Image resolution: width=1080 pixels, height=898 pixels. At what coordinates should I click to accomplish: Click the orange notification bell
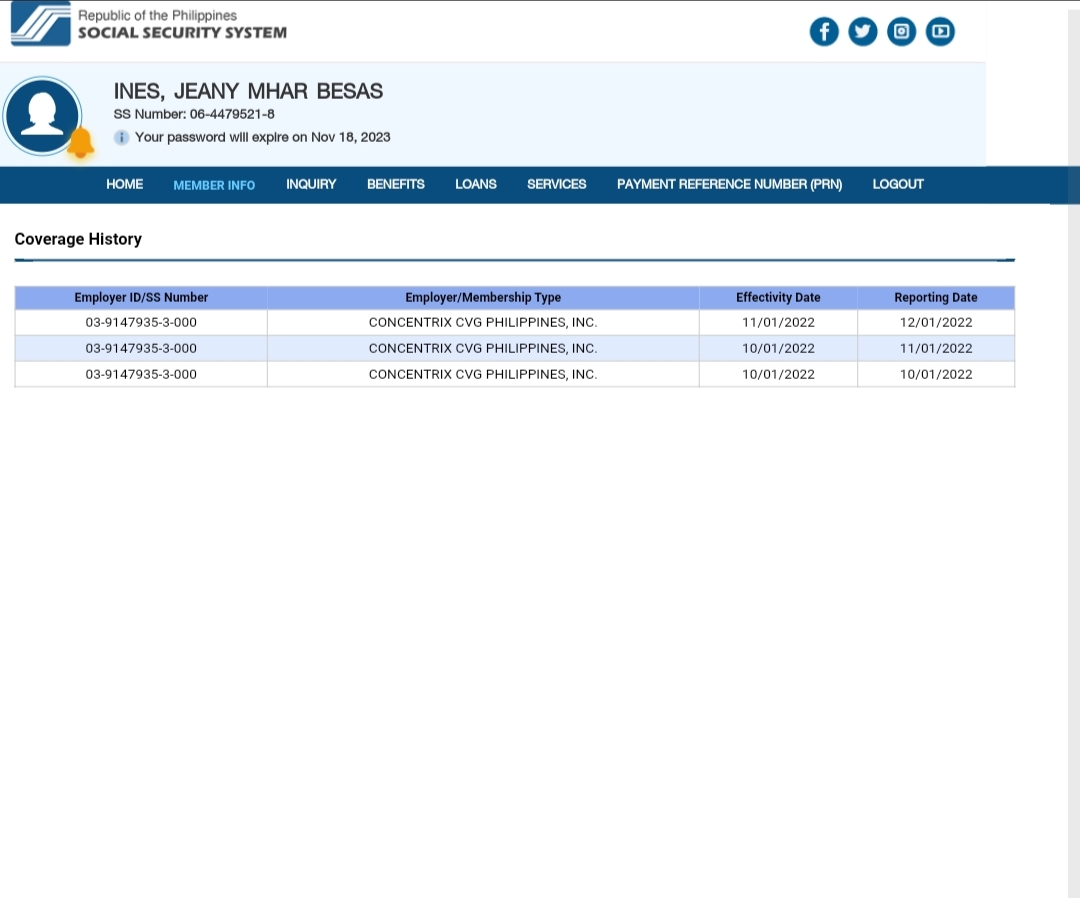(x=80, y=143)
